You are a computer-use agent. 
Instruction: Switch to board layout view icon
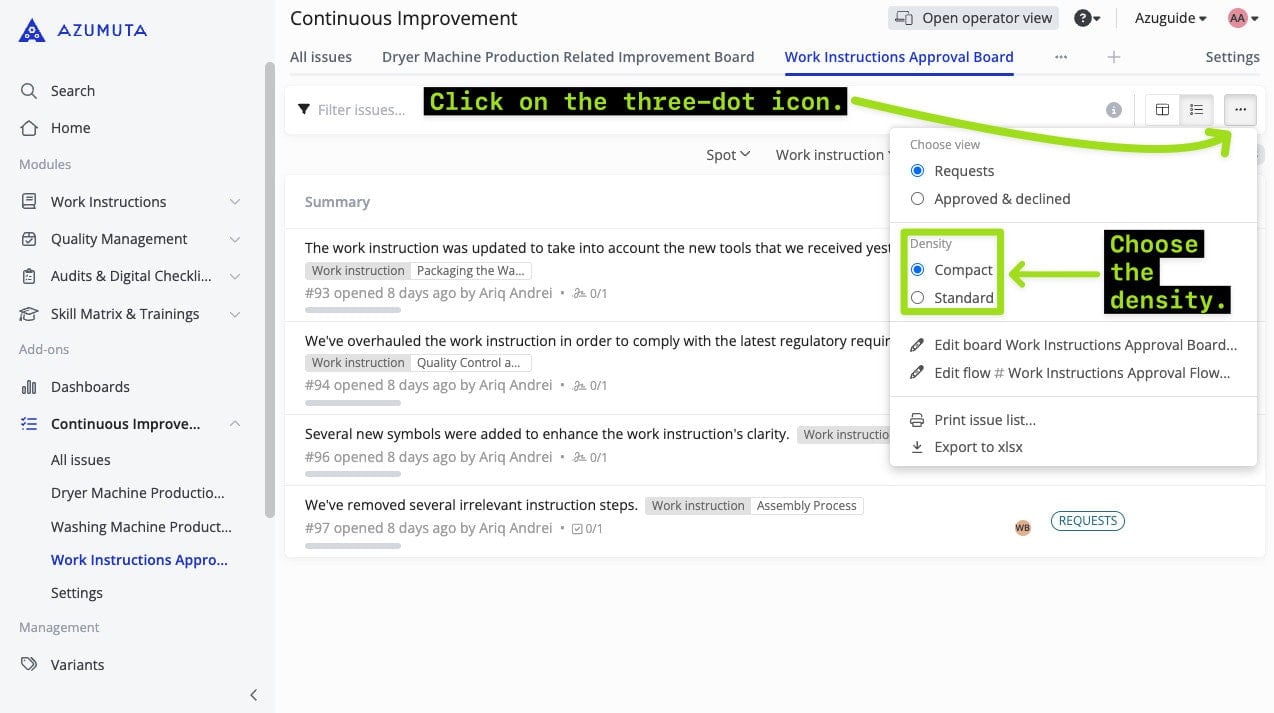tap(1162, 110)
